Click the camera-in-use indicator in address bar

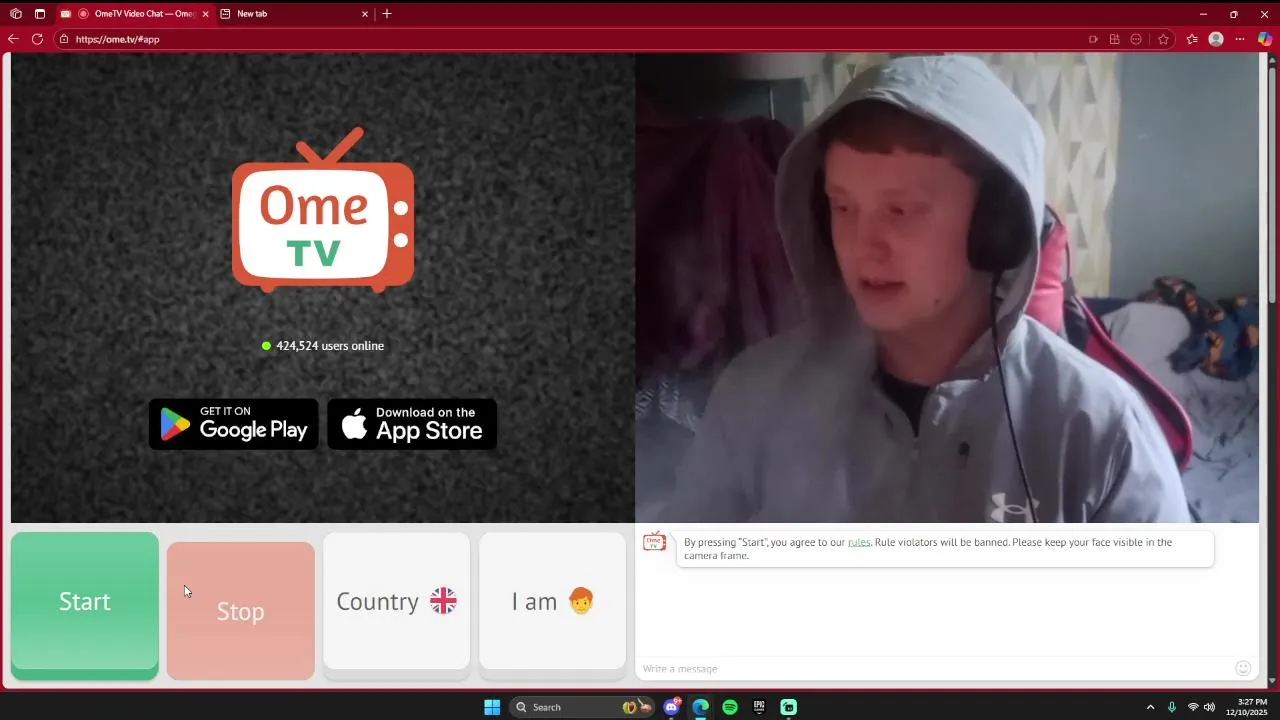coord(1093,39)
